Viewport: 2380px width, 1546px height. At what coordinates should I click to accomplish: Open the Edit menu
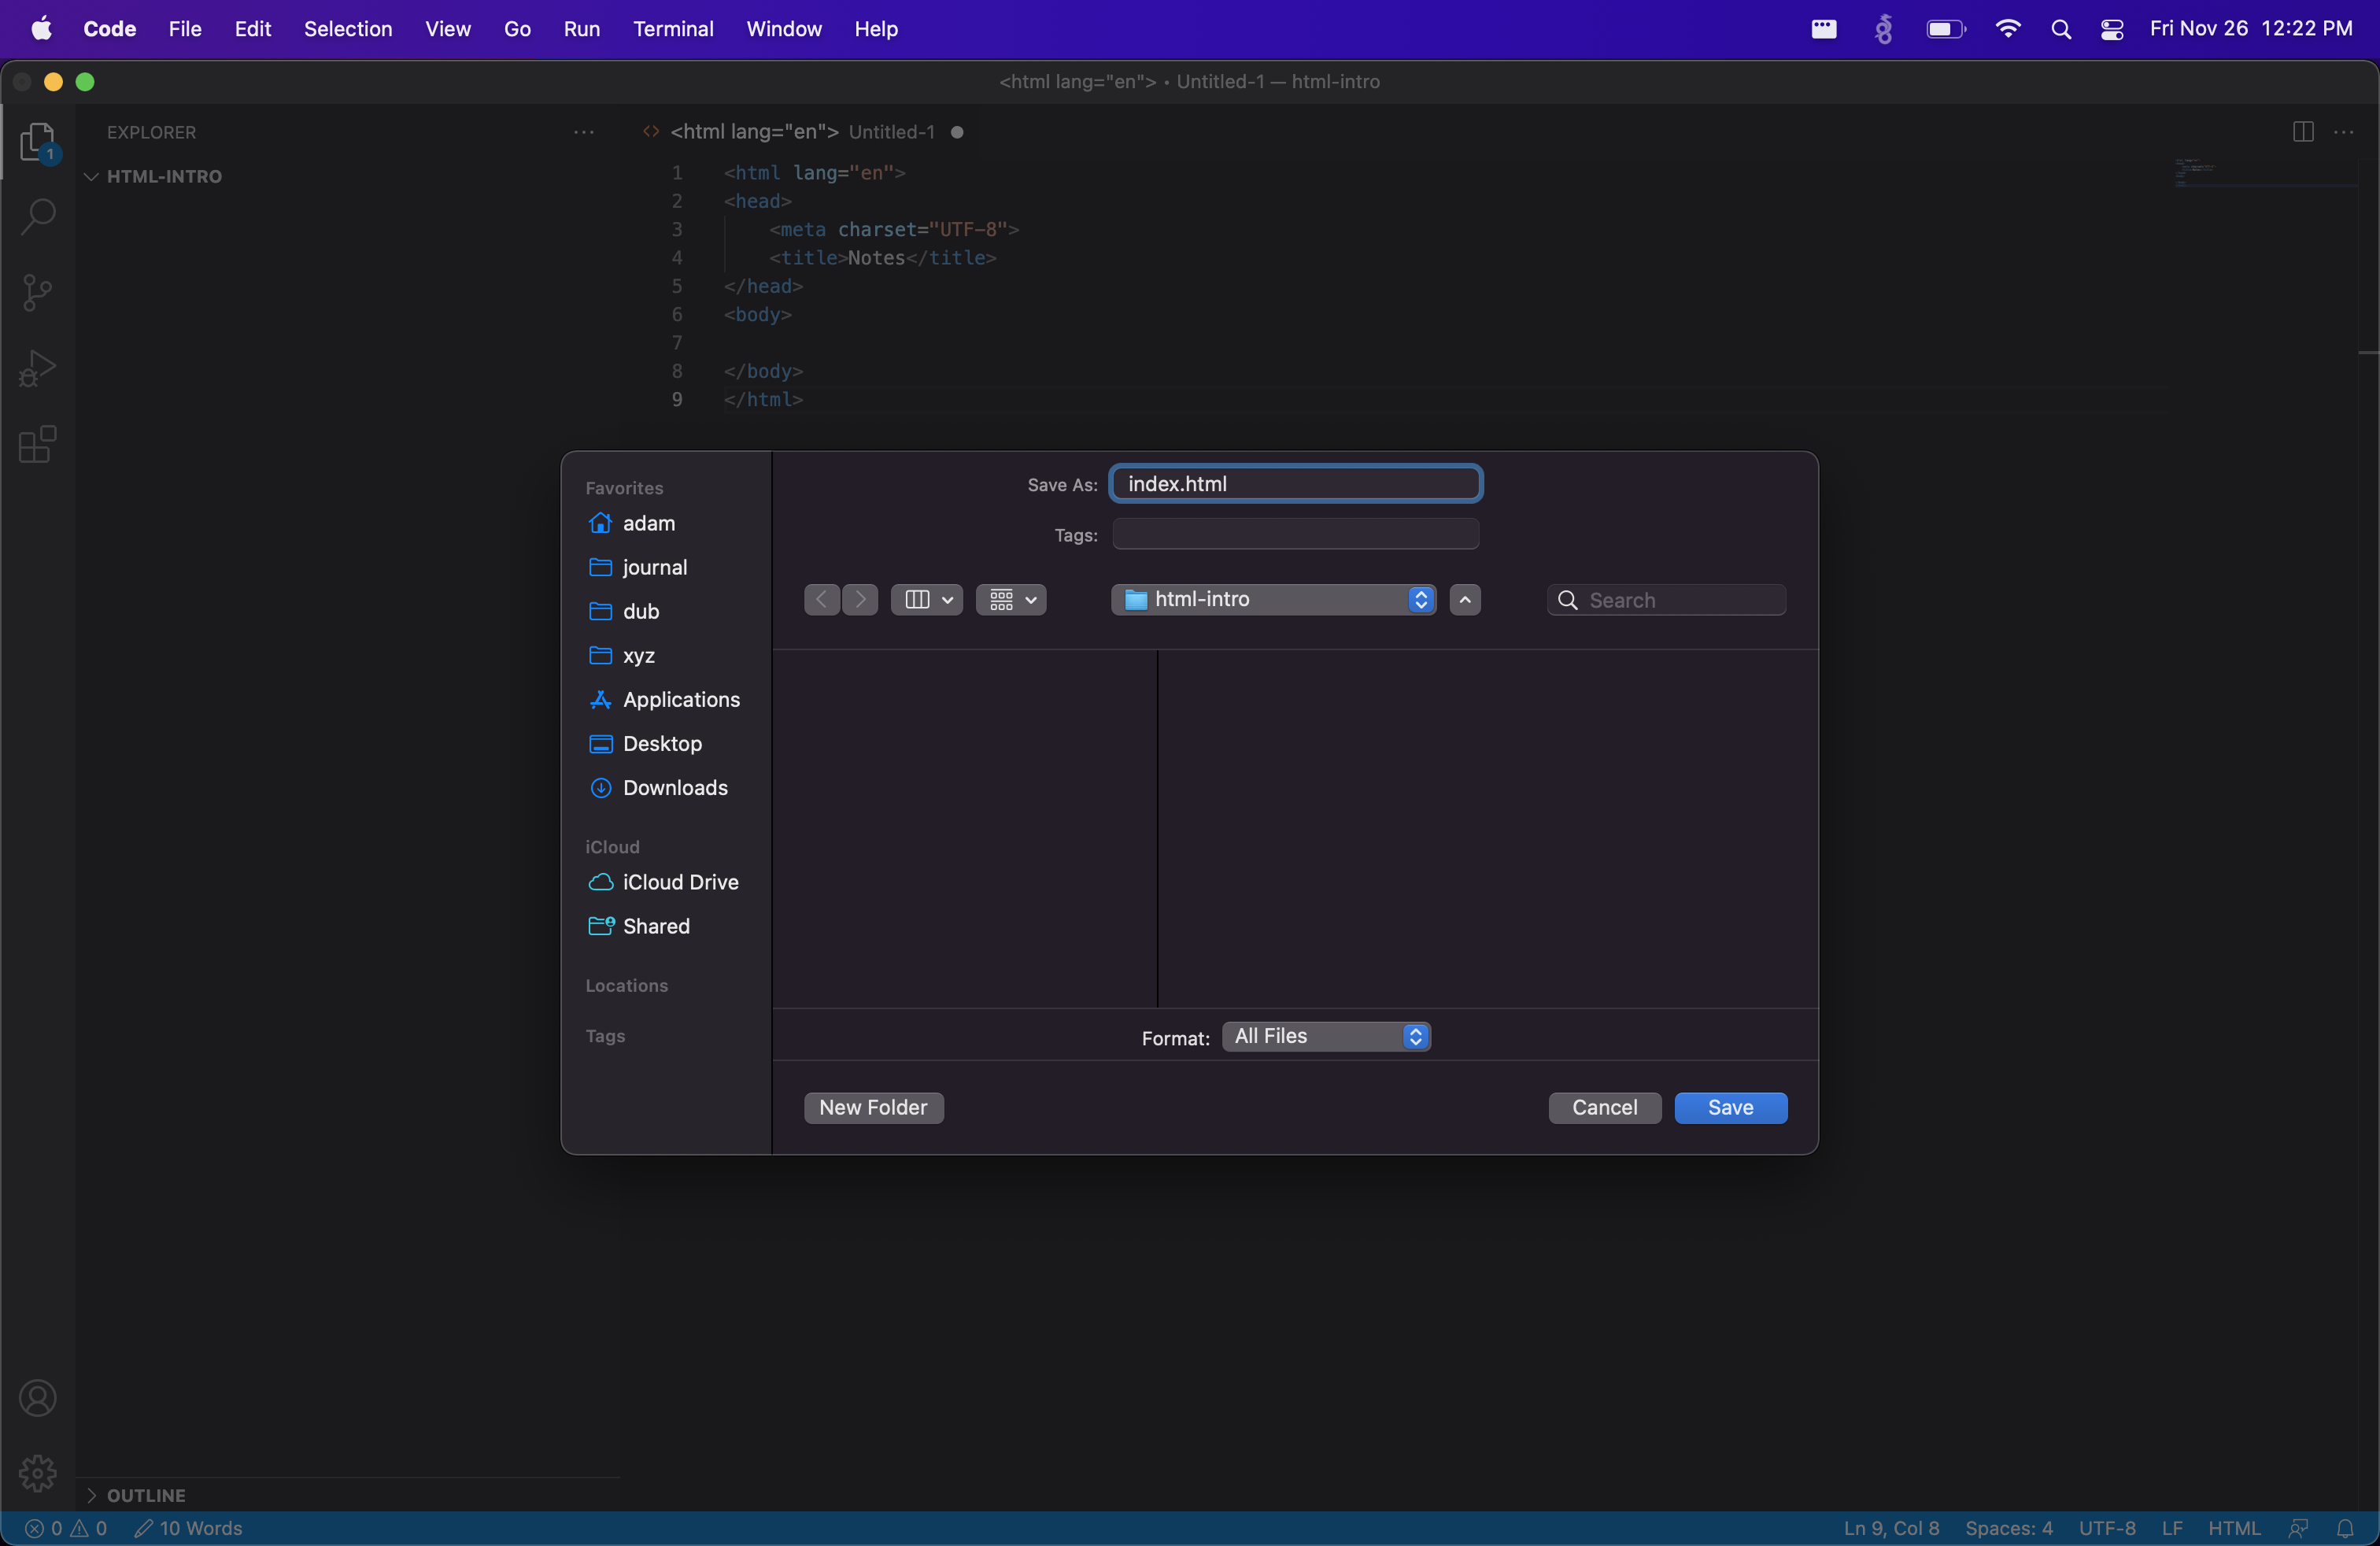253,29
